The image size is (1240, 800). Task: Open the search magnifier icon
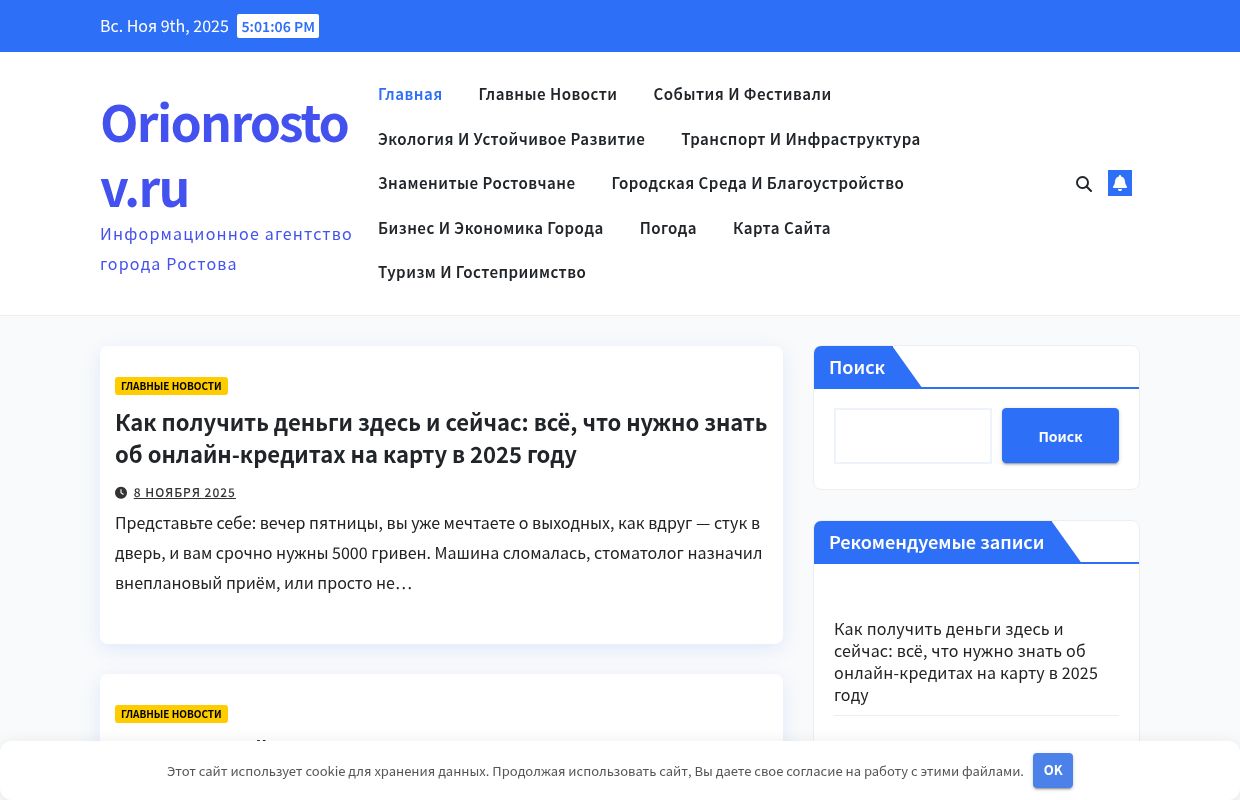(x=1084, y=183)
